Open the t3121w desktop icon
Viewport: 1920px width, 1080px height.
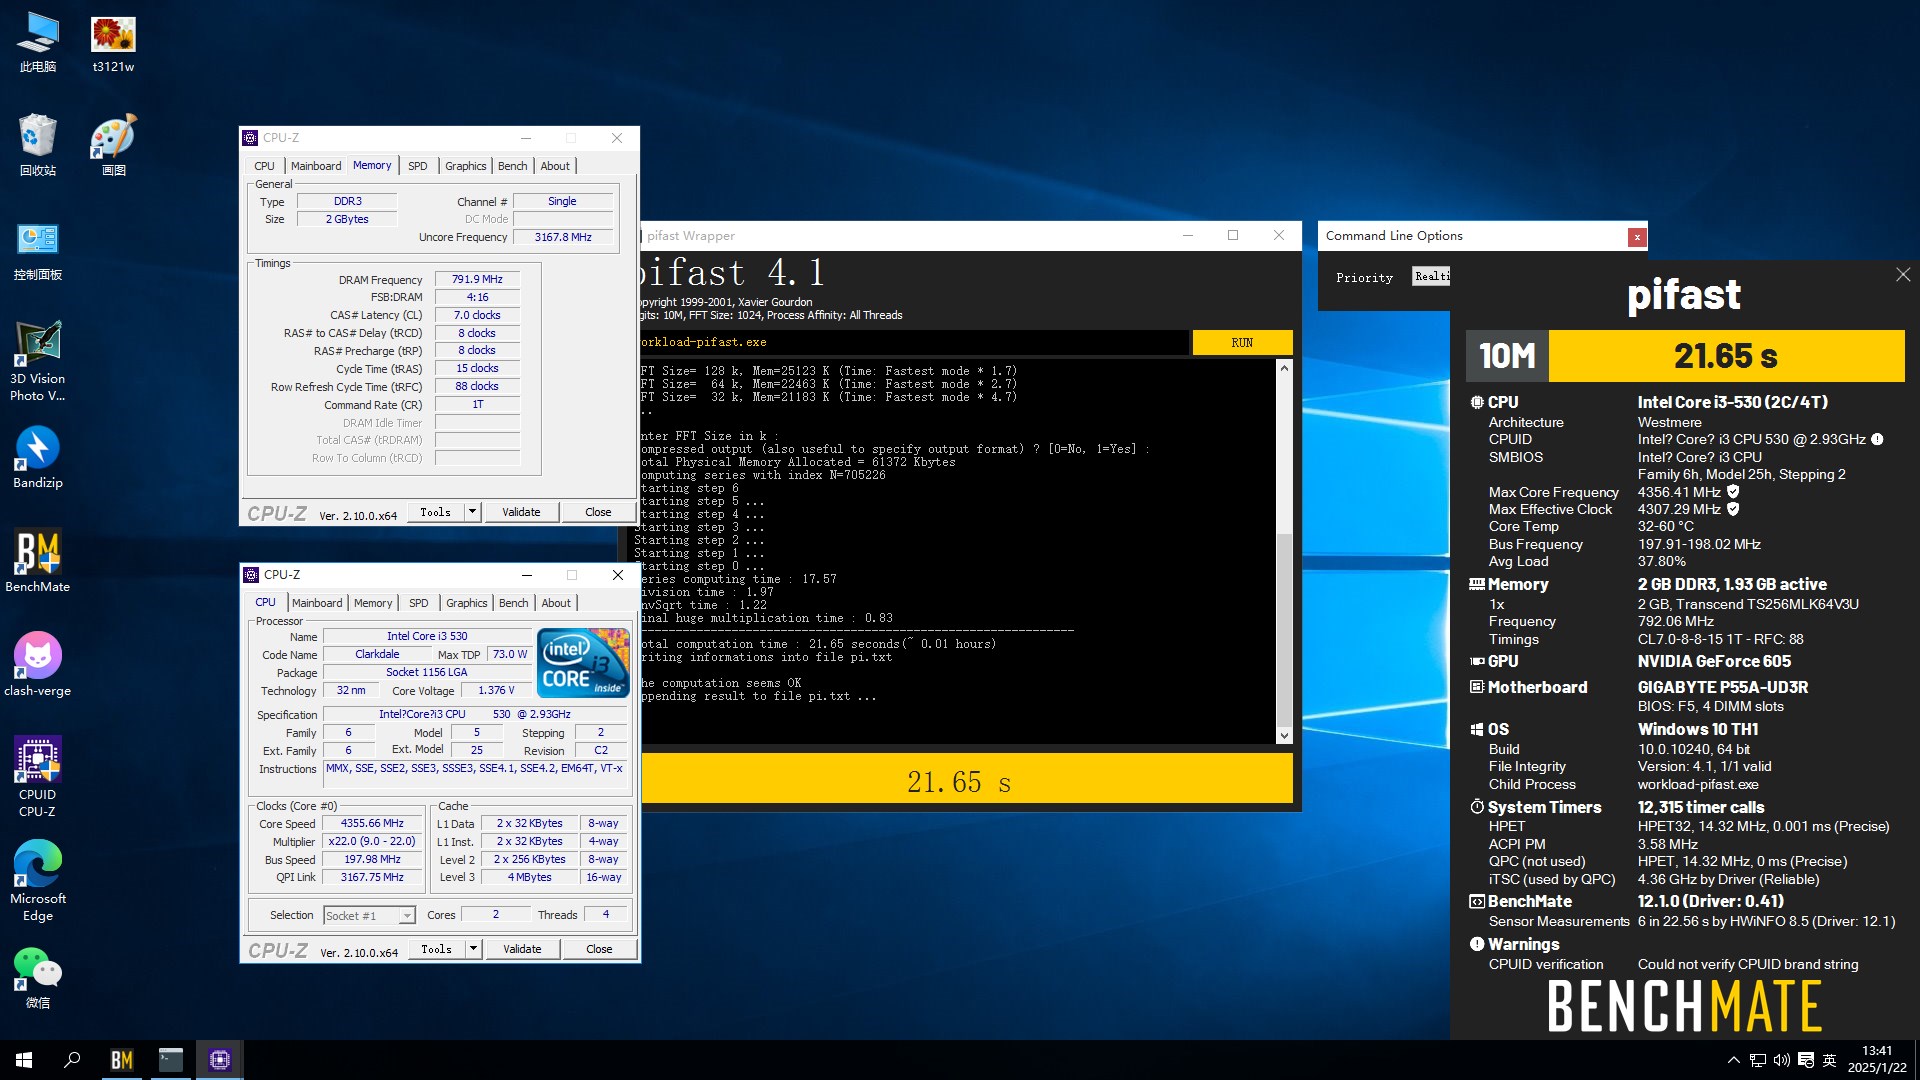click(x=113, y=42)
